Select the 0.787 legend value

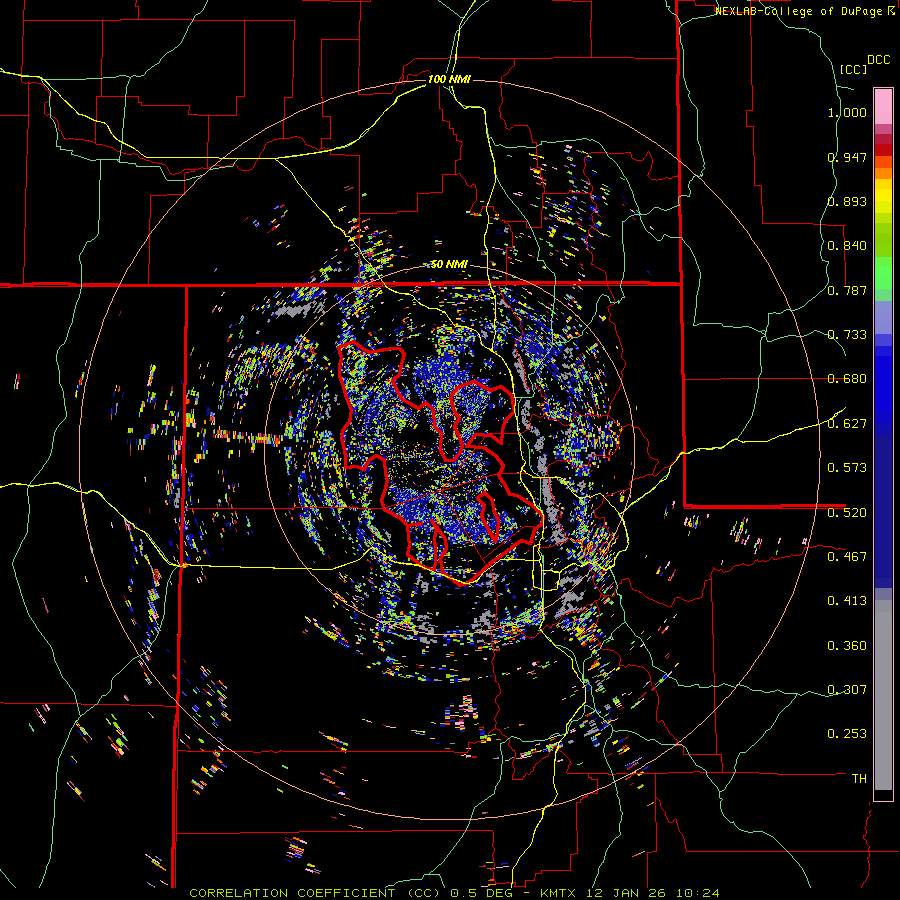click(x=847, y=290)
